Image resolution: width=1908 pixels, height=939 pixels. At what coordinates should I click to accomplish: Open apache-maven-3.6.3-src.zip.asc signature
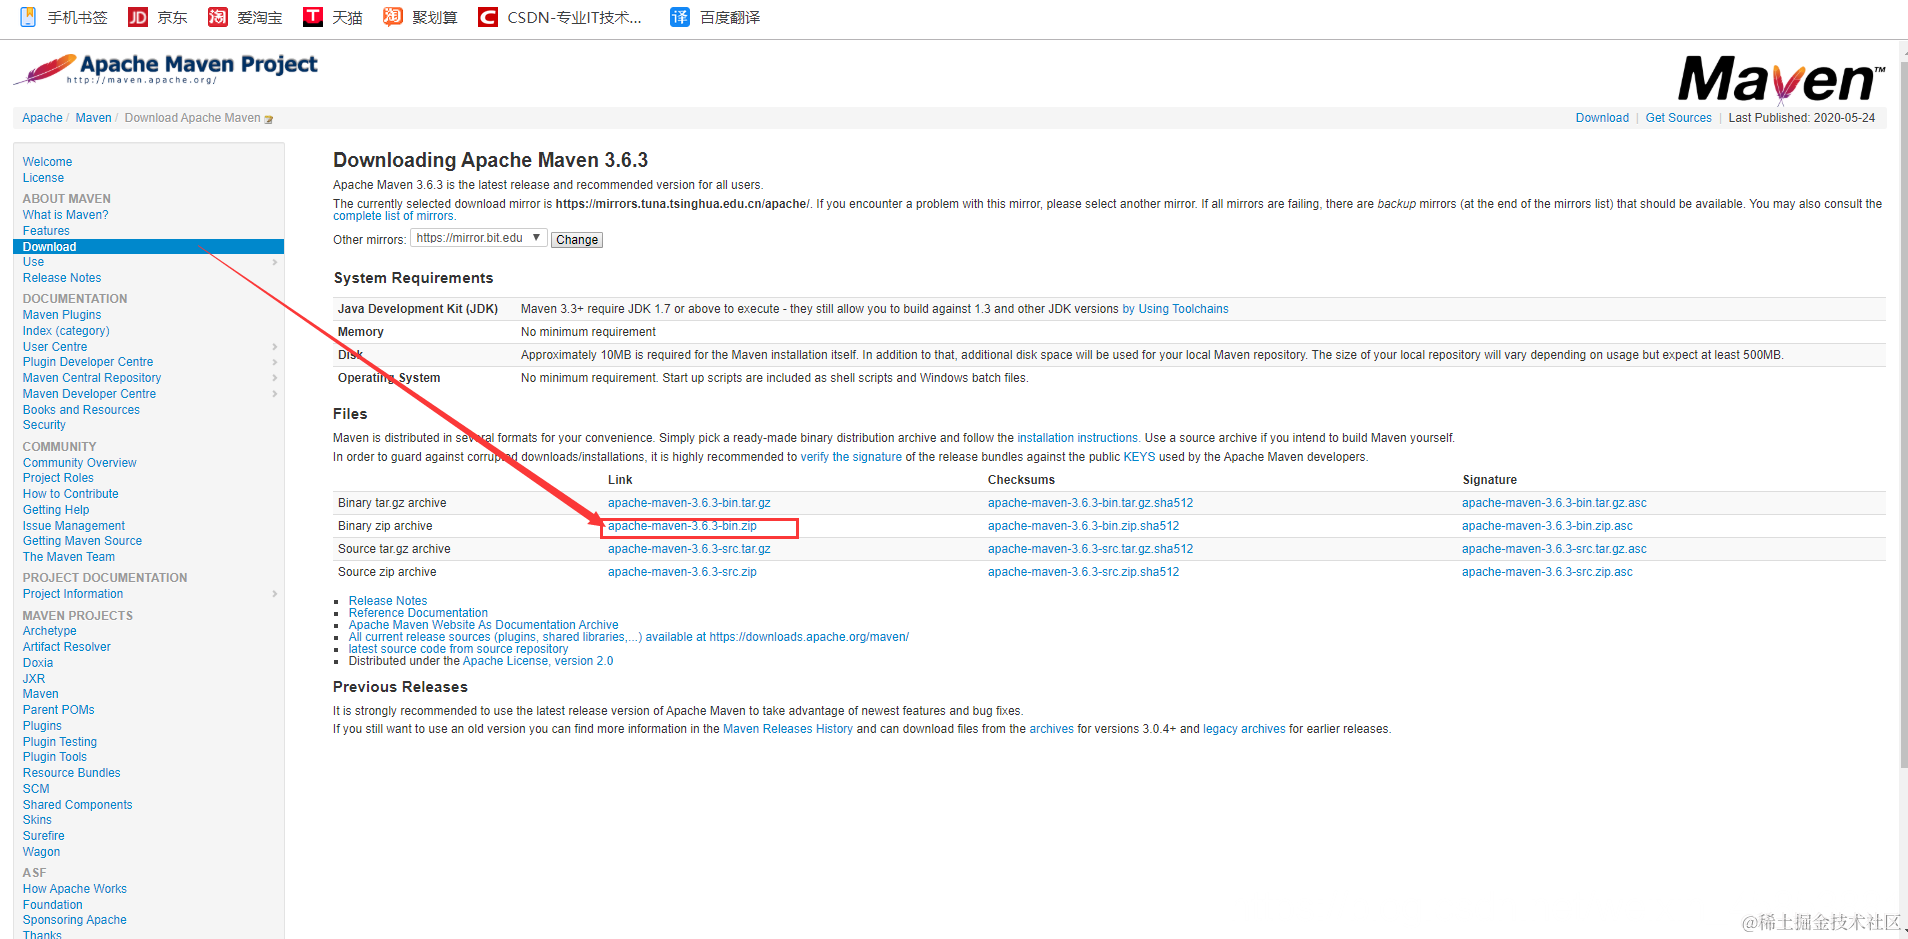coord(1547,572)
